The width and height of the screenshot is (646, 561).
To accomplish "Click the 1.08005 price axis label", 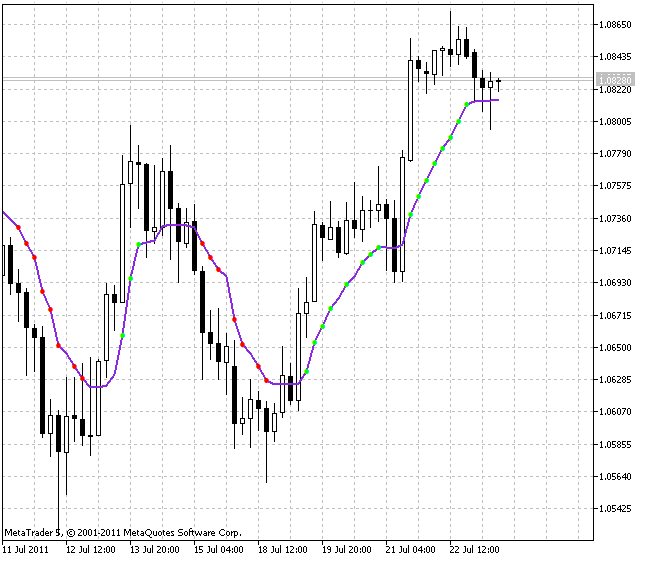I will coord(615,122).
